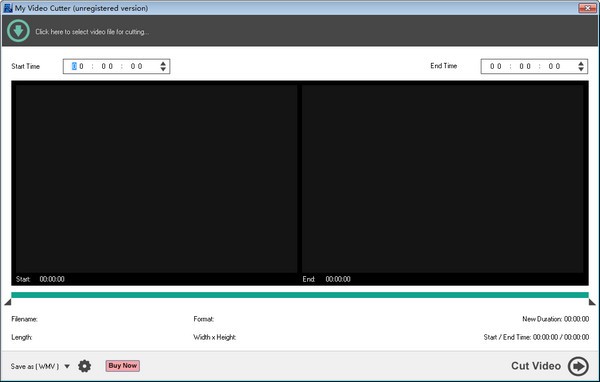
Task: Increase End Time with the up arrow
Action: (581, 63)
